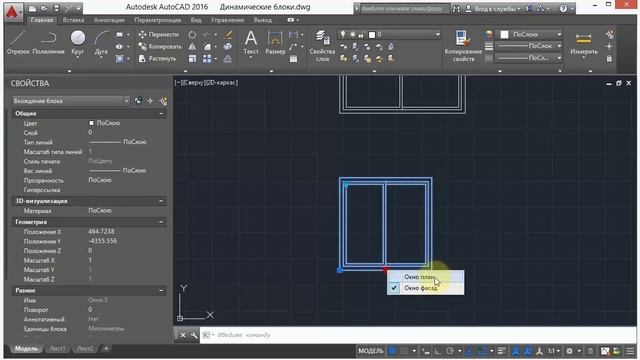Click the Цвет ПоСлою color swatch

tap(91, 123)
